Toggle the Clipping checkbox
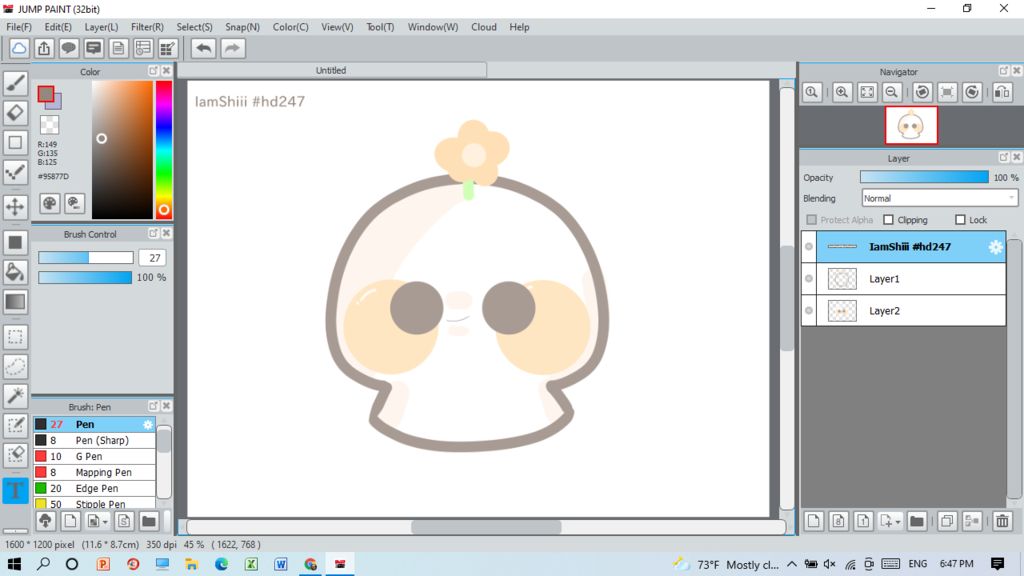This screenshot has width=1024, height=576. pyautogui.click(x=888, y=220)
